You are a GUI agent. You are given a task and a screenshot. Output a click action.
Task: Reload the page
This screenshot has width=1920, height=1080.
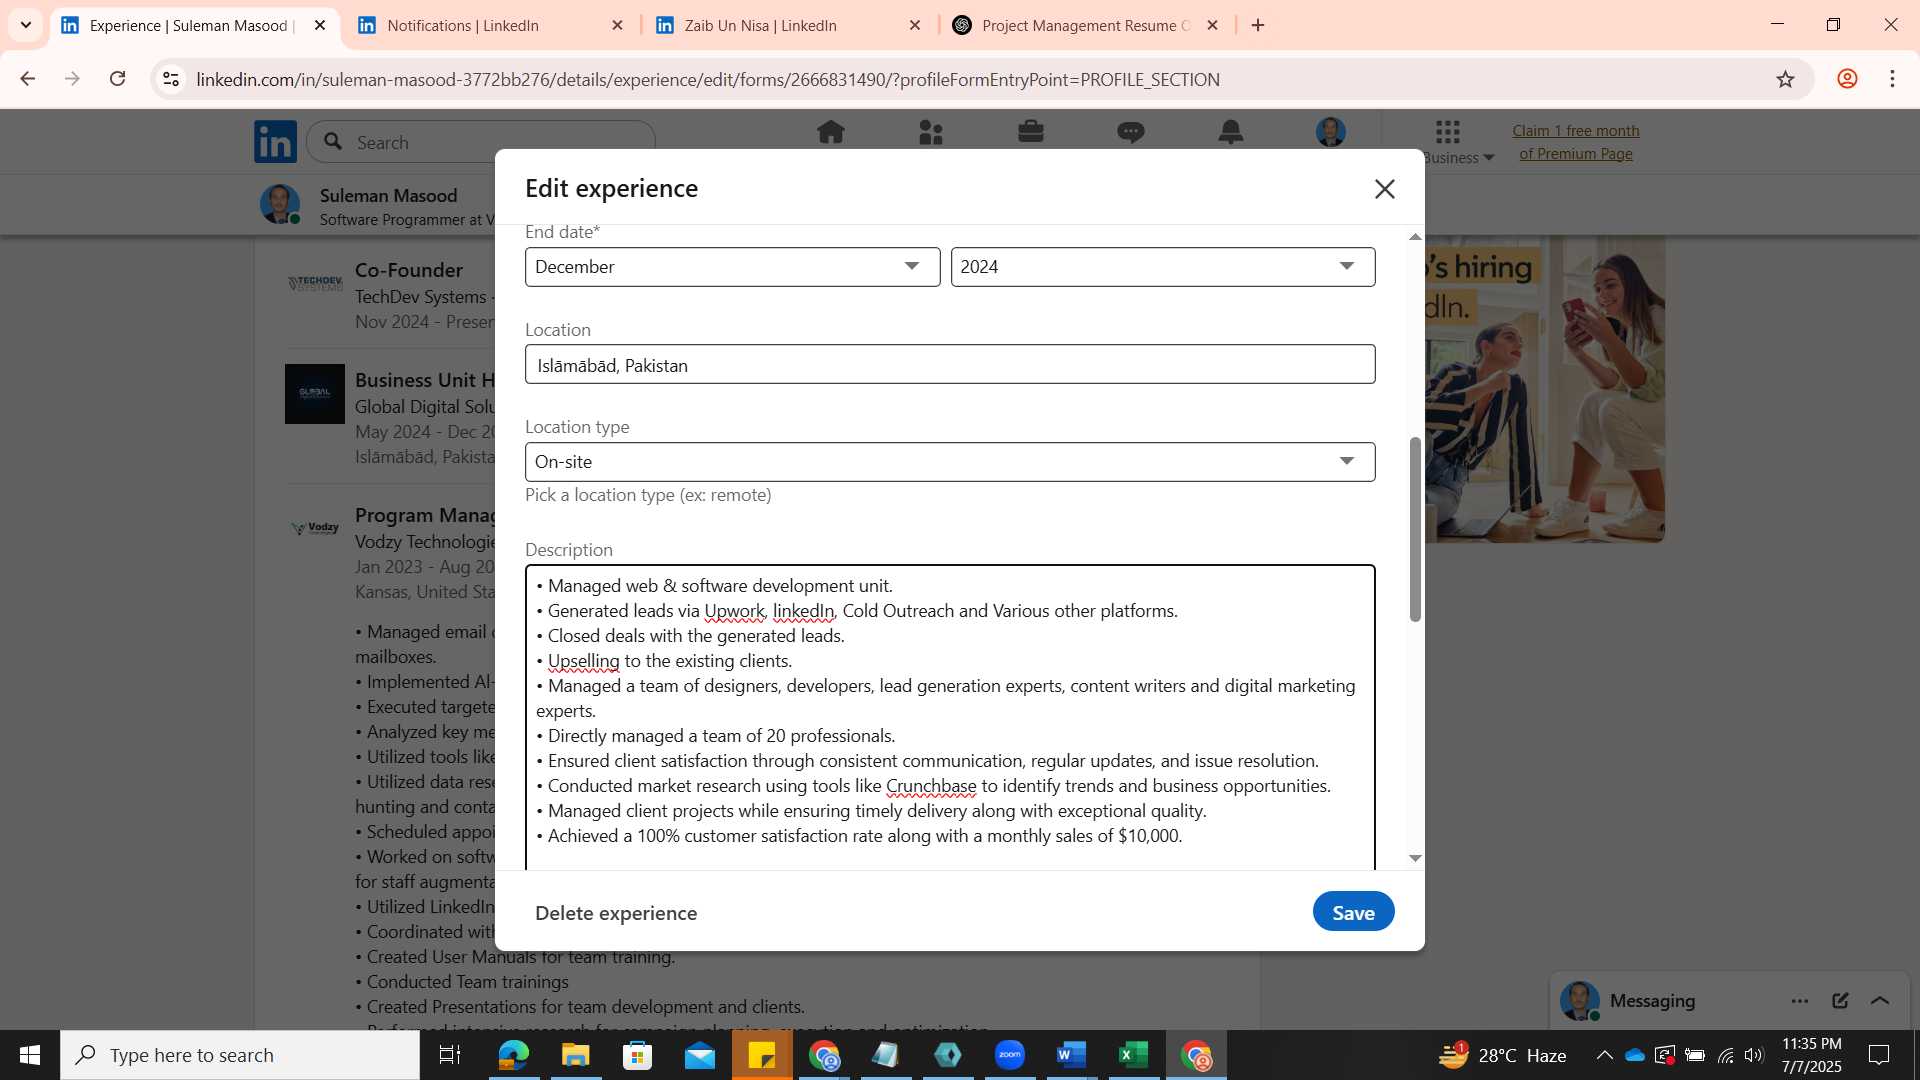click(117, 79)
